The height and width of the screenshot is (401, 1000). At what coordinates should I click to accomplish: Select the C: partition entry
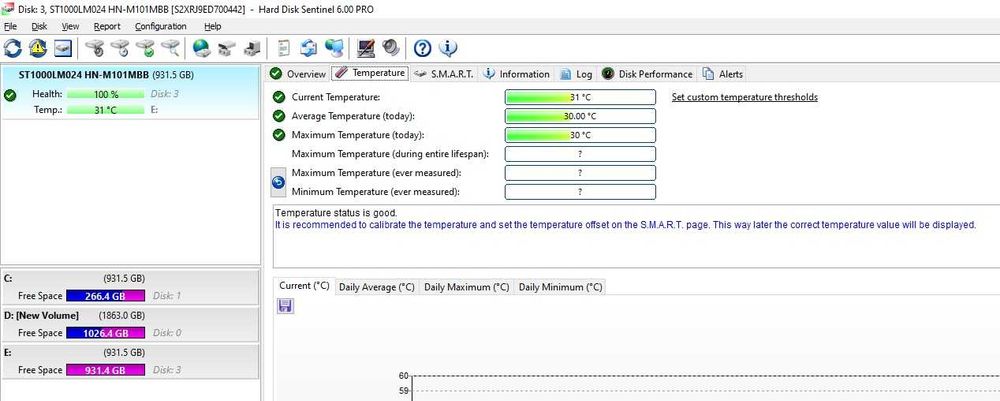pyautogui.click(x=130, y=287)
